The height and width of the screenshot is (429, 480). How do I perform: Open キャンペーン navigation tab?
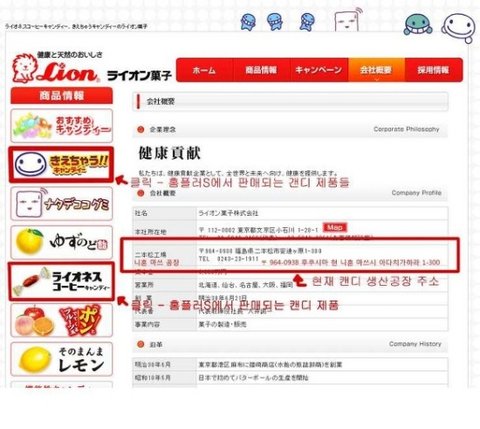319,70
